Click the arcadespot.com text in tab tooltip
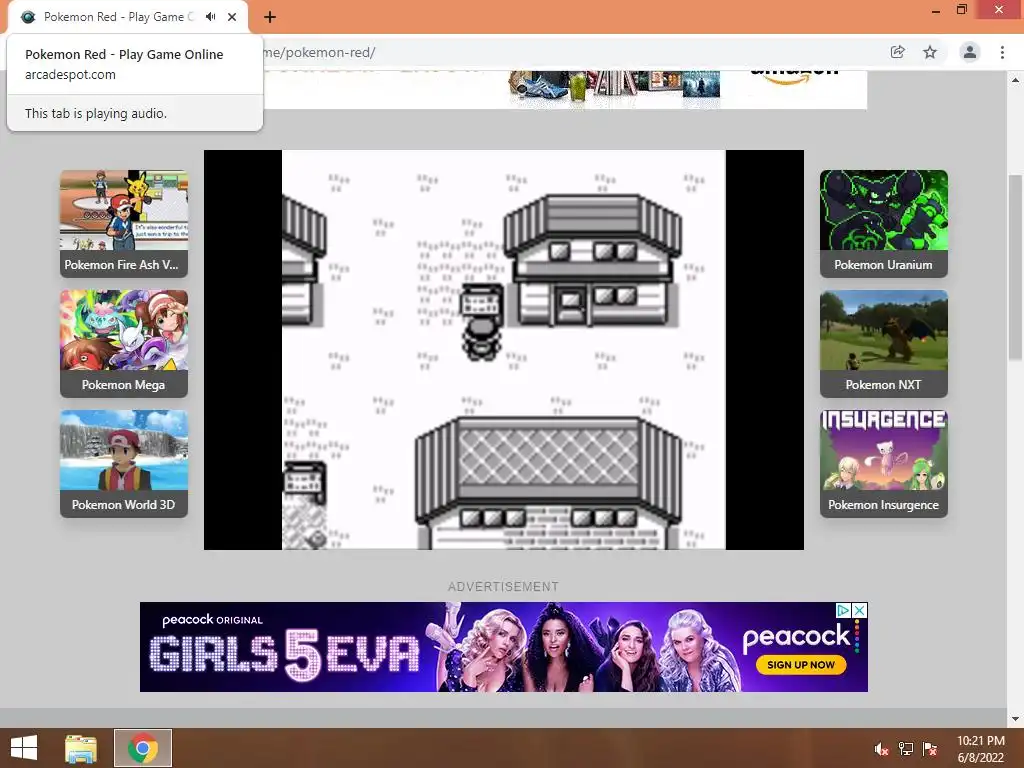Viewport: 1024px width, 768px height. [71, 74]
